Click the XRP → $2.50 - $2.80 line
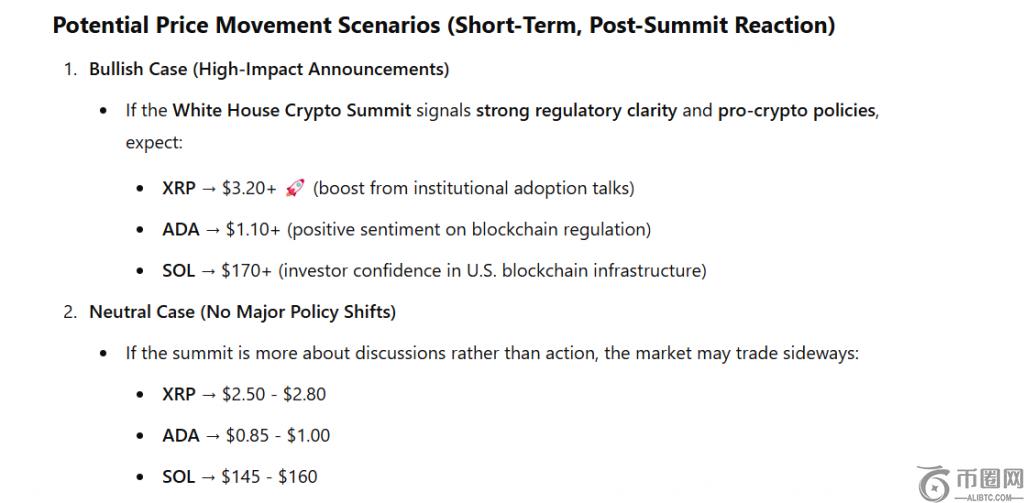This screenshot has height=503, width=1024. pyautogui.click(x=244, y=394)
